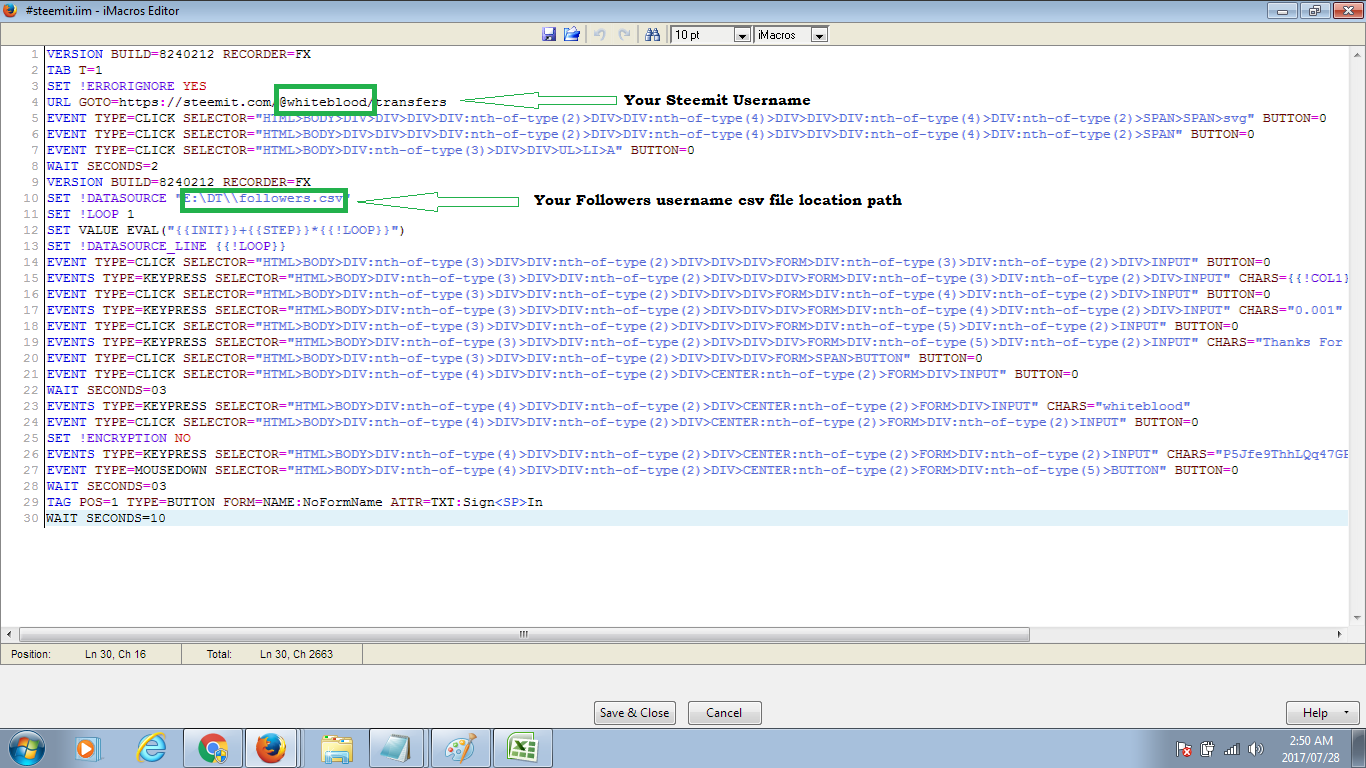Open the 10 pt font size dropdown

coord(741,35)
